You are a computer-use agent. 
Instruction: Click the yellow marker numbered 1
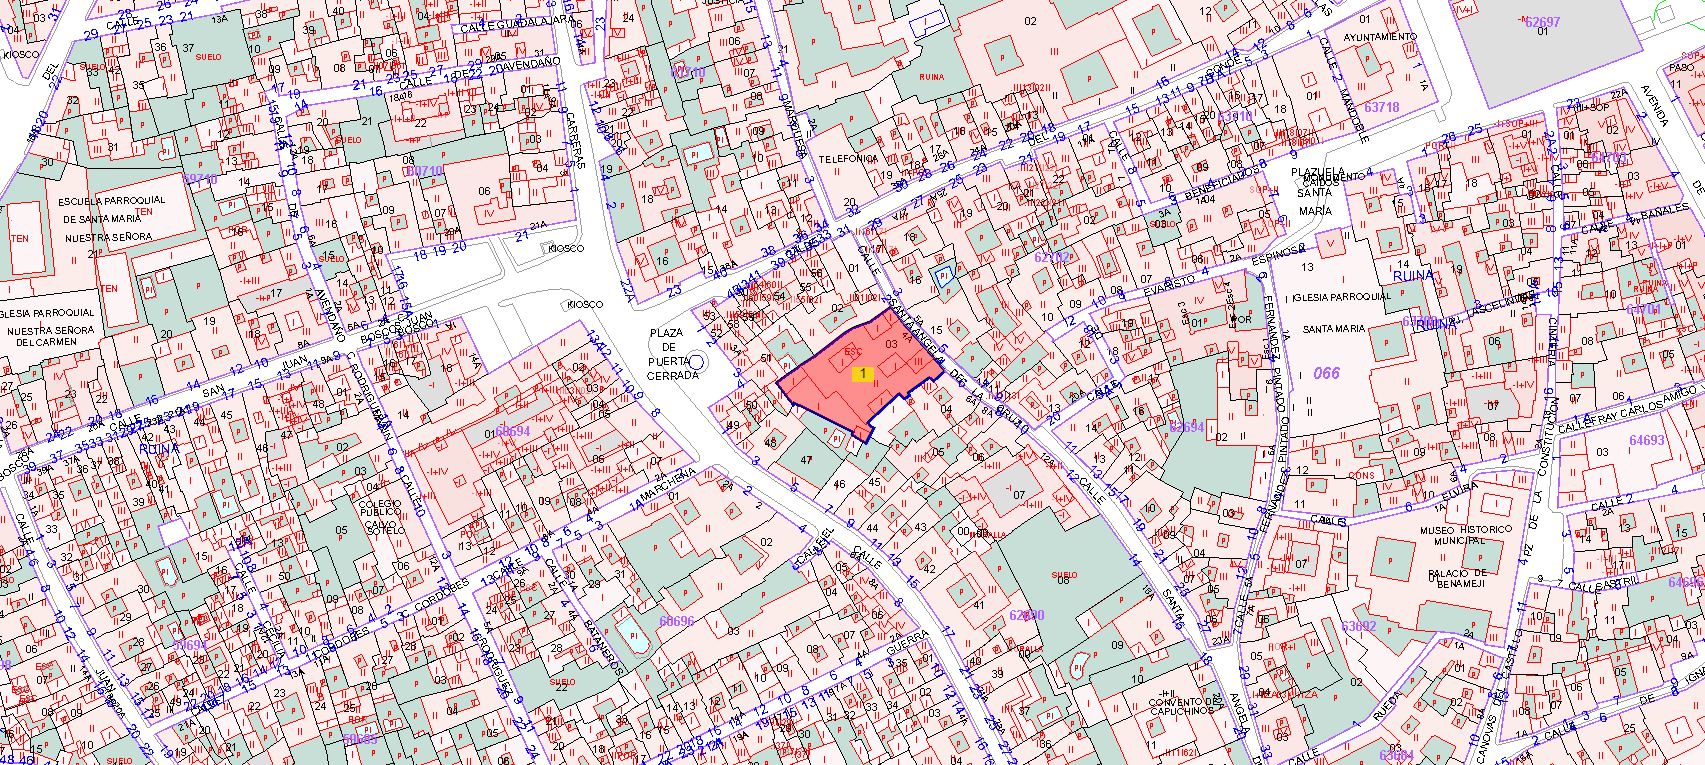pyautogui.click(x=862, y=372)
